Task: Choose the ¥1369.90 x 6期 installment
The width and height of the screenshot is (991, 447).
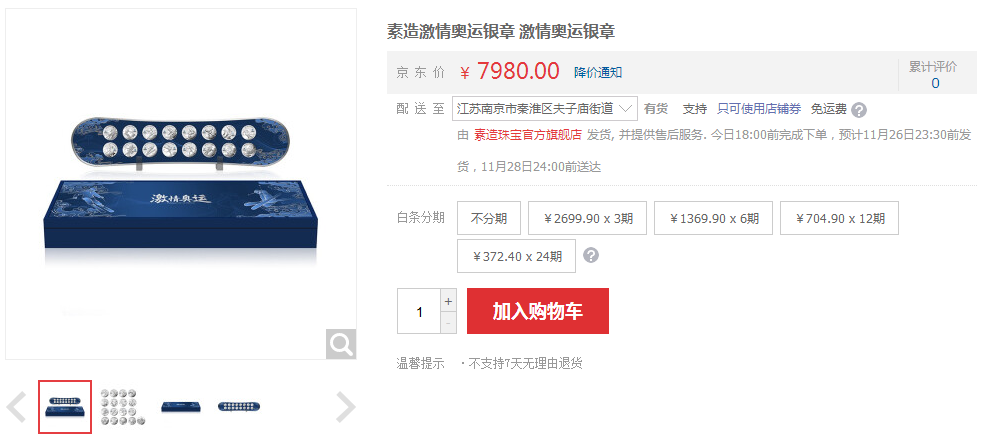Action: click(713, 218)
